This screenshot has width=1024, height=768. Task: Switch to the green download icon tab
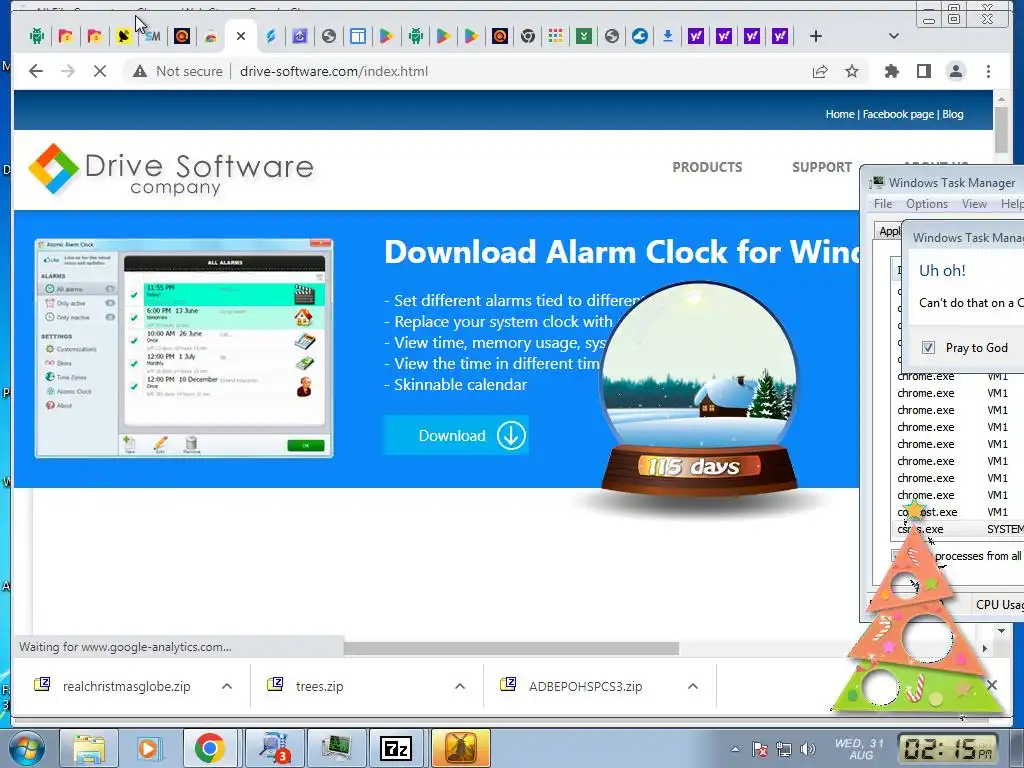[584, 36]
